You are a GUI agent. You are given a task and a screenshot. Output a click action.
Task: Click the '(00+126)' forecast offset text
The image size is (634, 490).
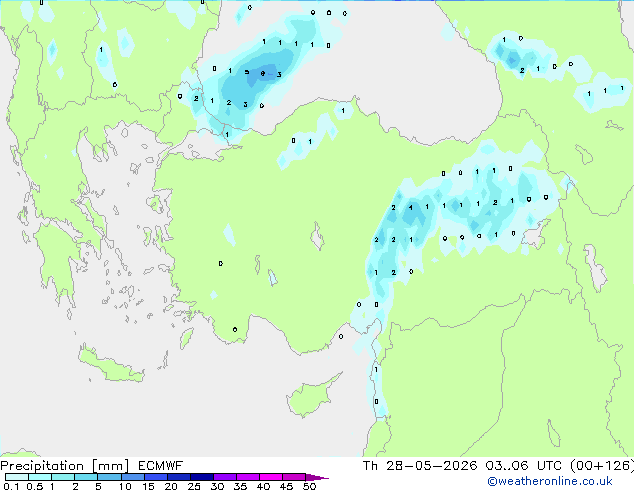602,466
